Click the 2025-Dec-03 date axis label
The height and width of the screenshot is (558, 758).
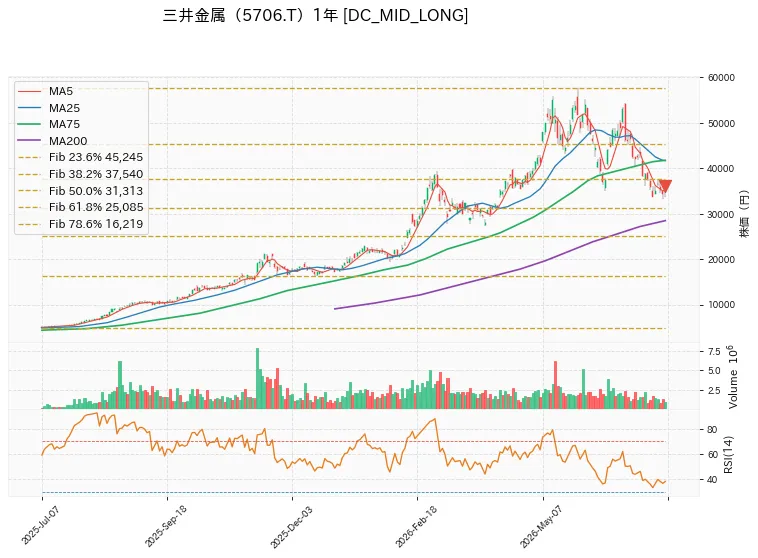(291, 526)
